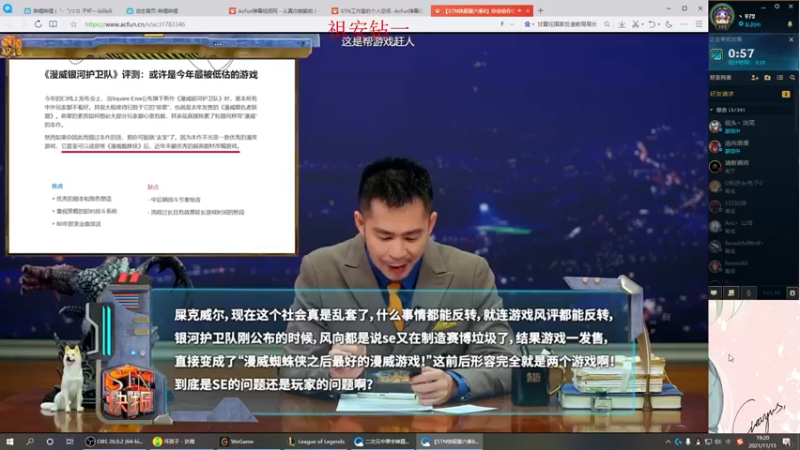Viewport: 800px width, 450px height.
Task: Expand the address bar dropdown arrow
Action: click(x=512, y=24)
